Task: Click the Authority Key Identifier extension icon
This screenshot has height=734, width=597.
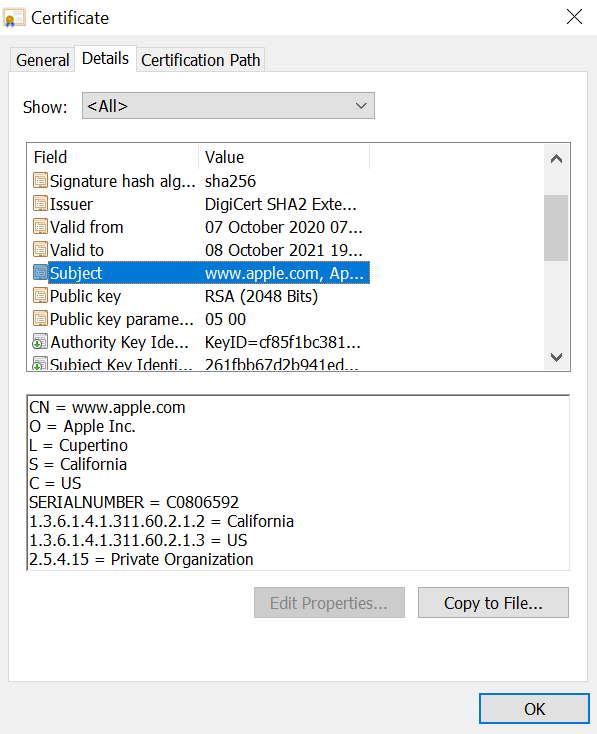Action: [x=40, y=342]
